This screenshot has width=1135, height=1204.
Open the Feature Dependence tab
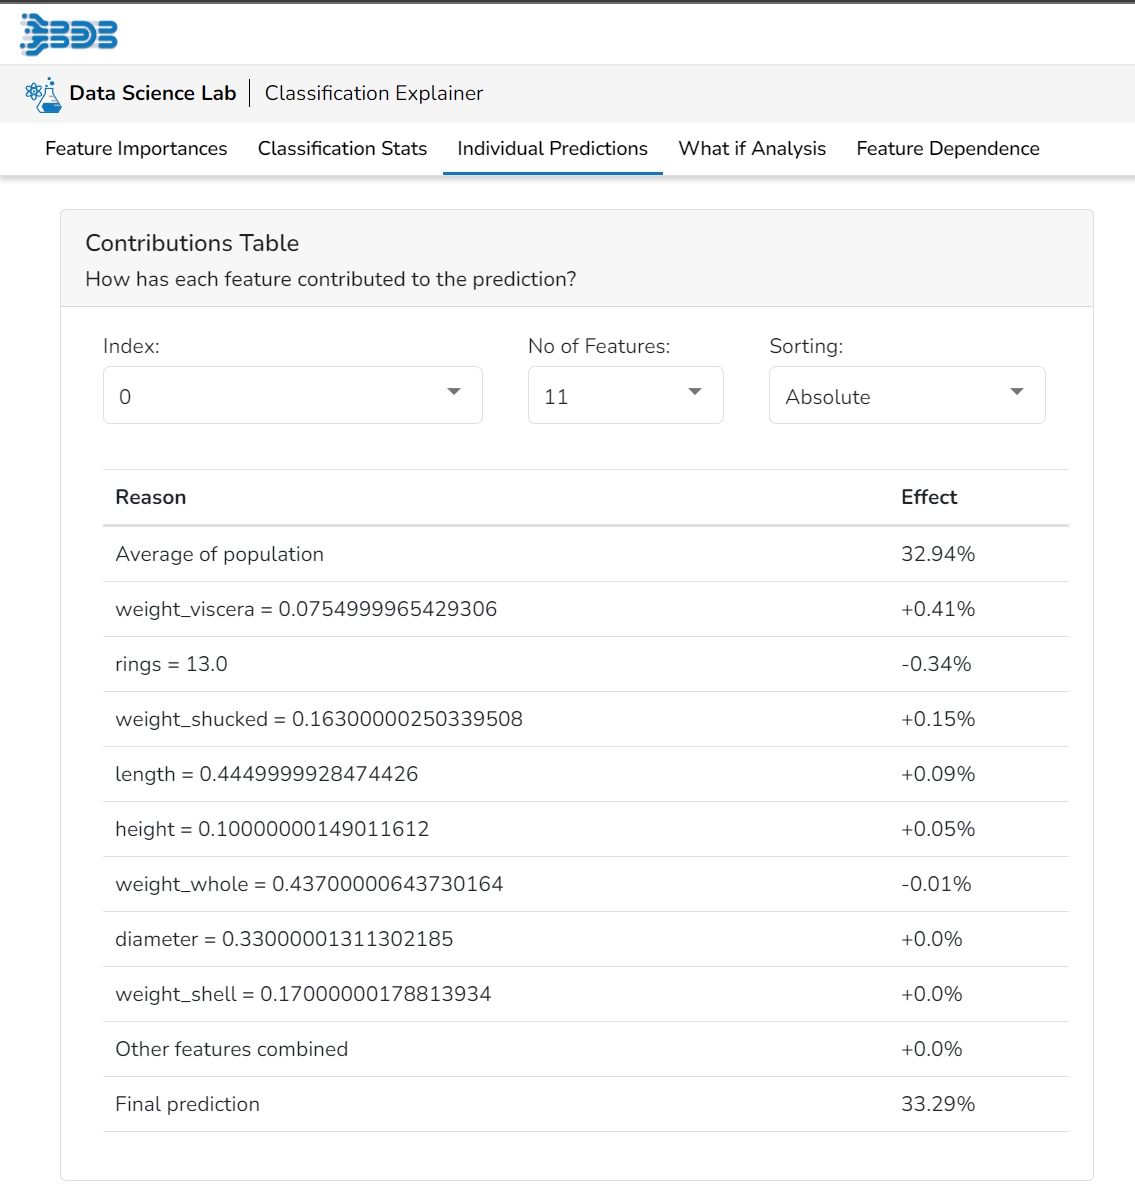pos(947,149)
